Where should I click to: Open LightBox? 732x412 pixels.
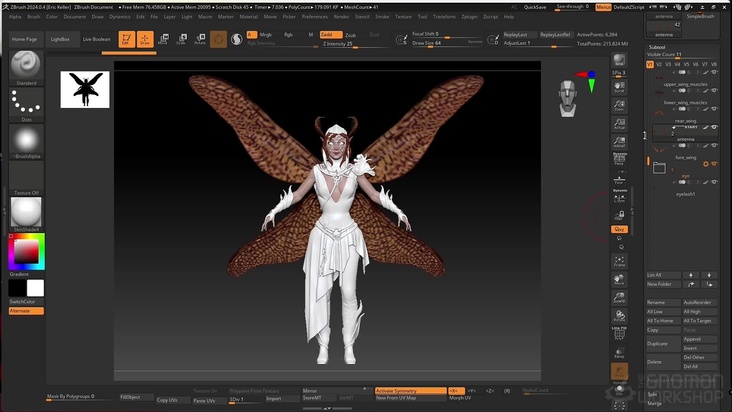tap(61, 39)
